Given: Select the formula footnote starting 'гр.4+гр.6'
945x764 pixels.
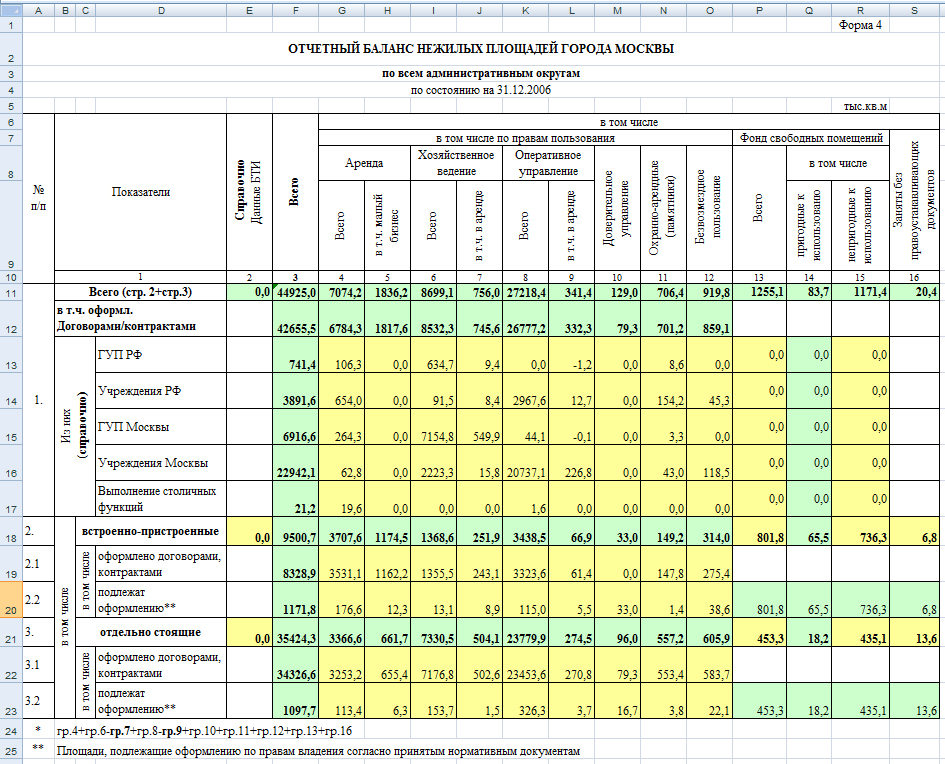Looking at the screenshot, I should (x=204, y=731).
